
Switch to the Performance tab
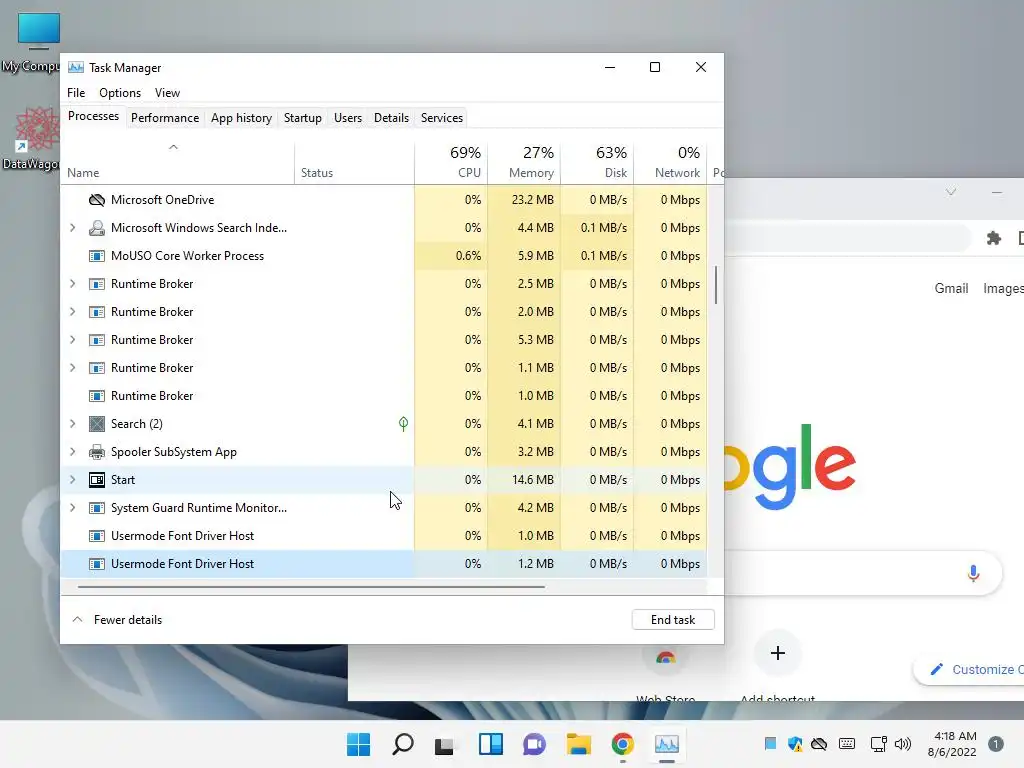(165, 118)
